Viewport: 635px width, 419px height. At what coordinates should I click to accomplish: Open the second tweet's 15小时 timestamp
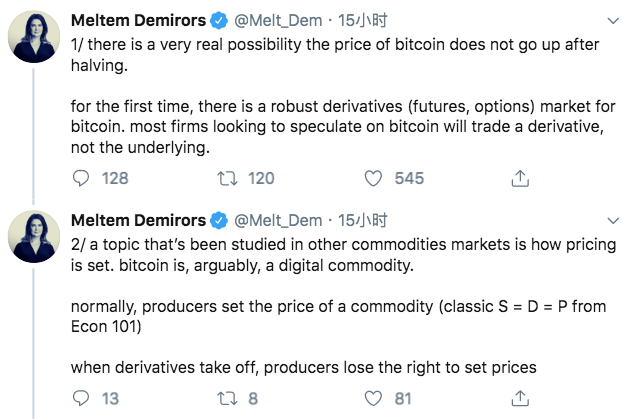coord(362,220)
